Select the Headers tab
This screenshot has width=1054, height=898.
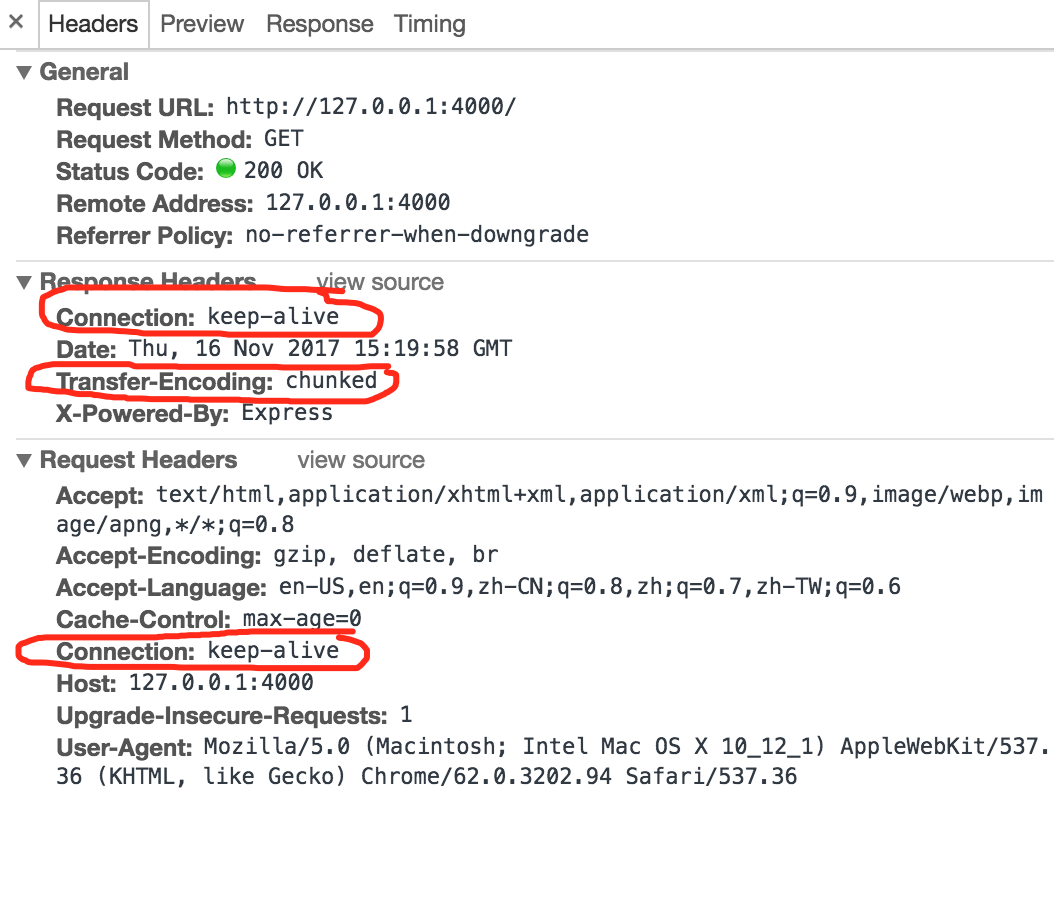[93, 23]
